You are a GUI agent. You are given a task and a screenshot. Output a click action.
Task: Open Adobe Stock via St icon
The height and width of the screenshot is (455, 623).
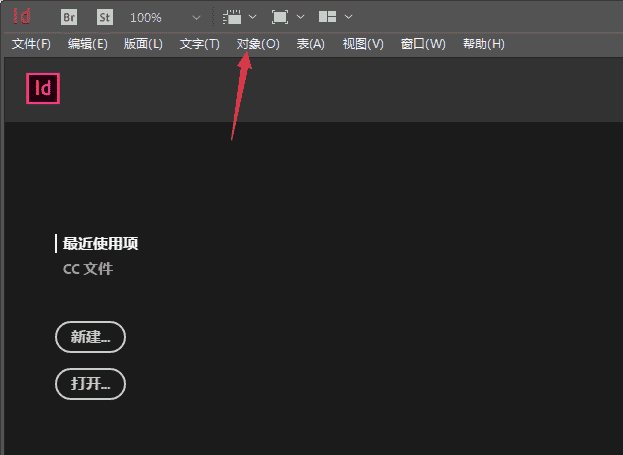pos(105,17)
